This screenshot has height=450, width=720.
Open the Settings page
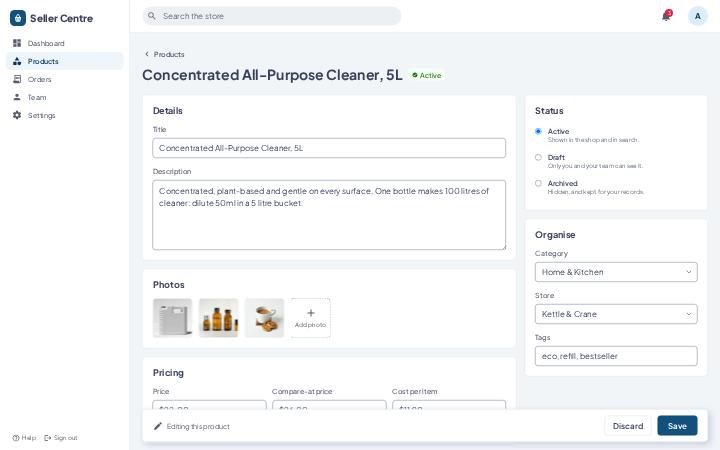(x=65, y=115)
